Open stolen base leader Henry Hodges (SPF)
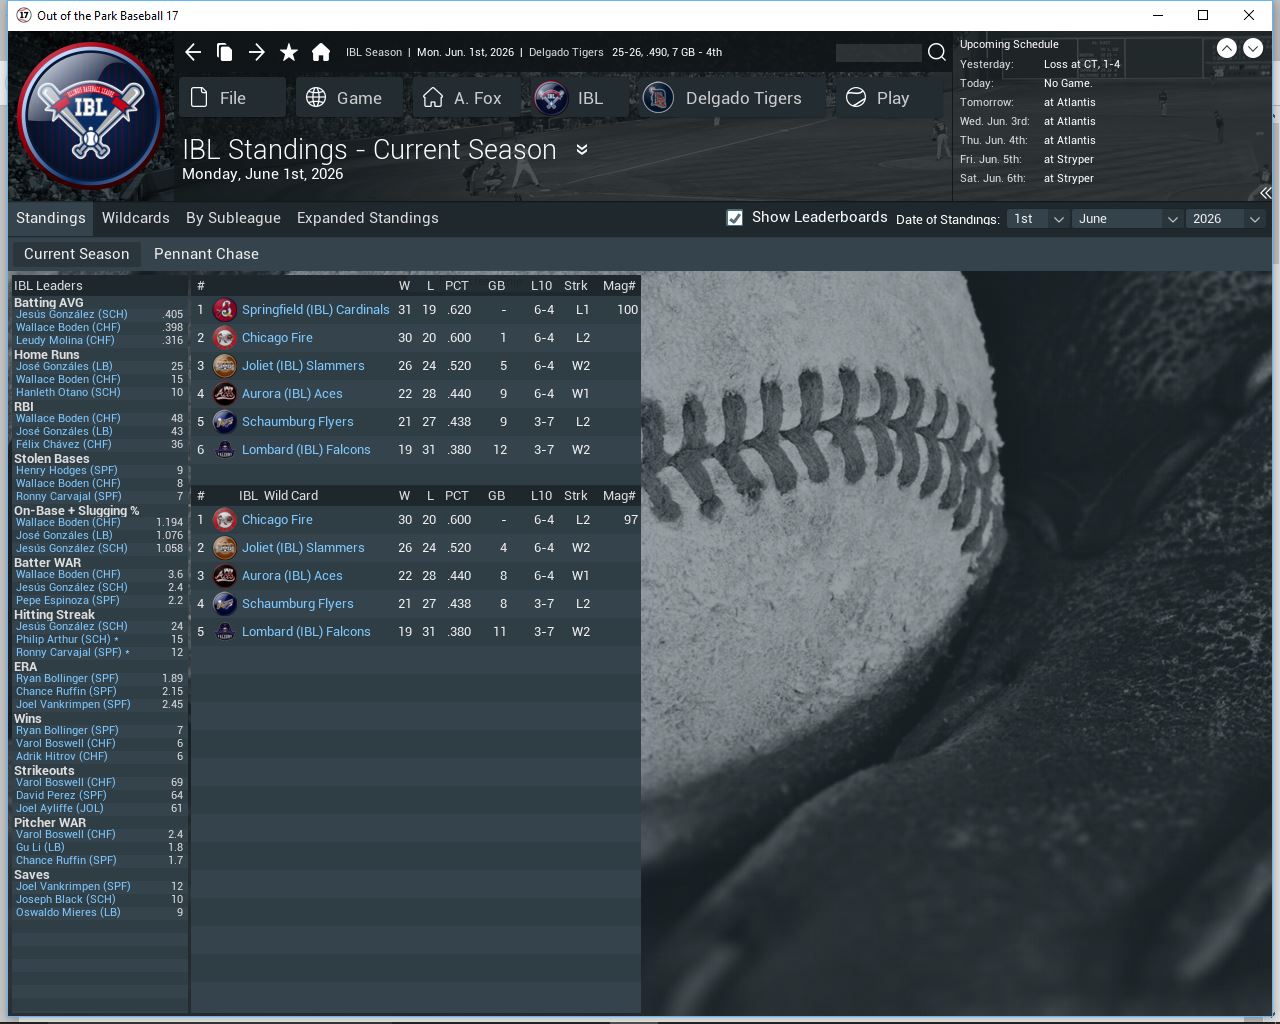 tap(67, 470)
